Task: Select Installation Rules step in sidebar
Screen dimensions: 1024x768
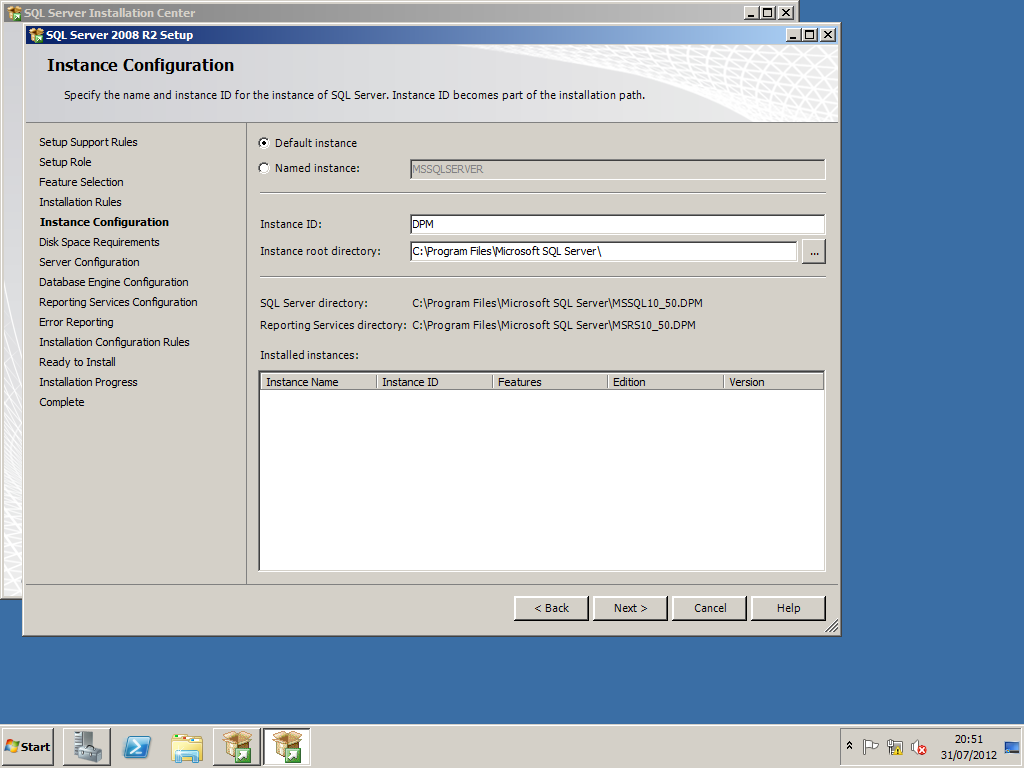Action: click(80, 202)
